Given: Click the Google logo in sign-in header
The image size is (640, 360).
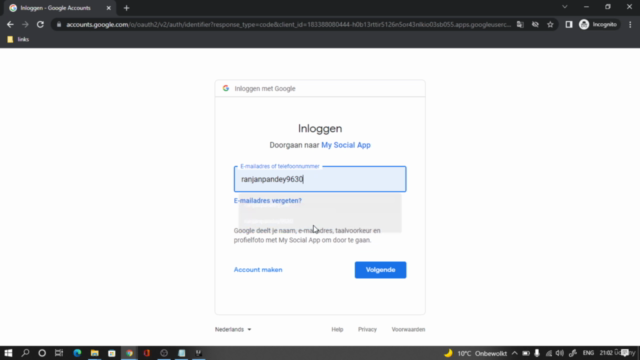Looking at the screenshot, I should tap(226, 88).
